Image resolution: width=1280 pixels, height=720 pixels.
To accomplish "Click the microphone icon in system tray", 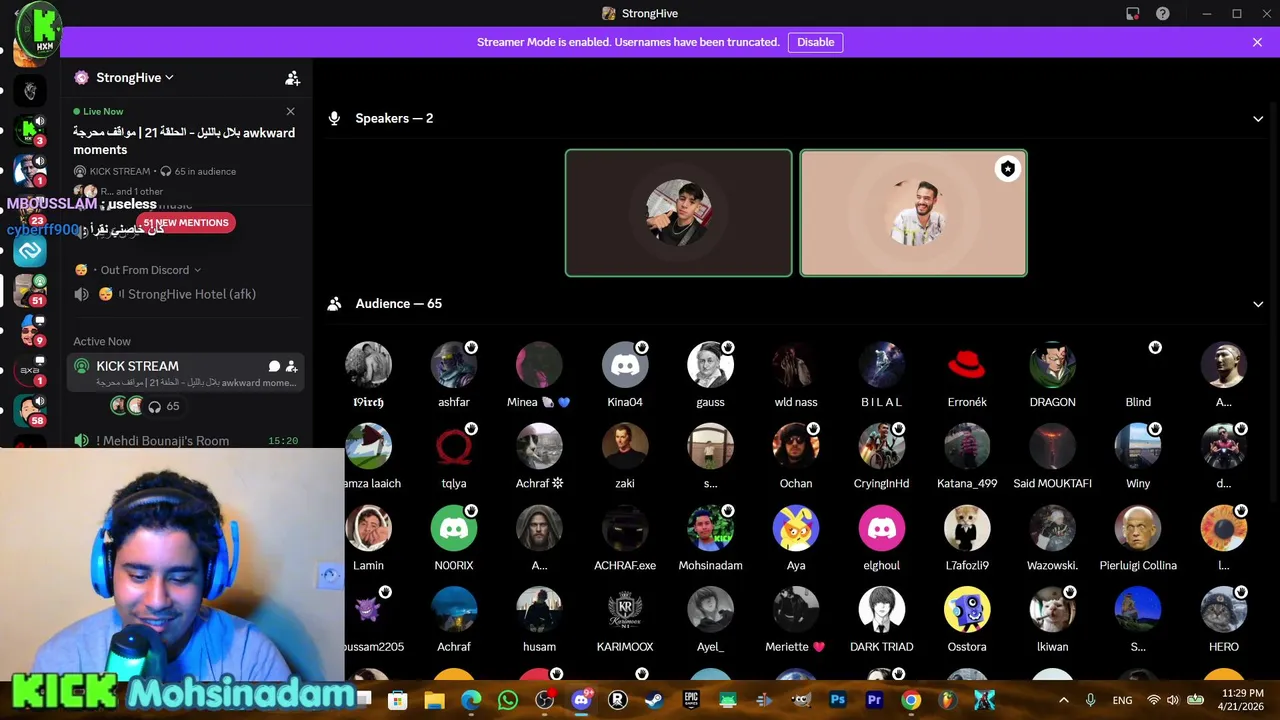I will (x=1090, y=700).
